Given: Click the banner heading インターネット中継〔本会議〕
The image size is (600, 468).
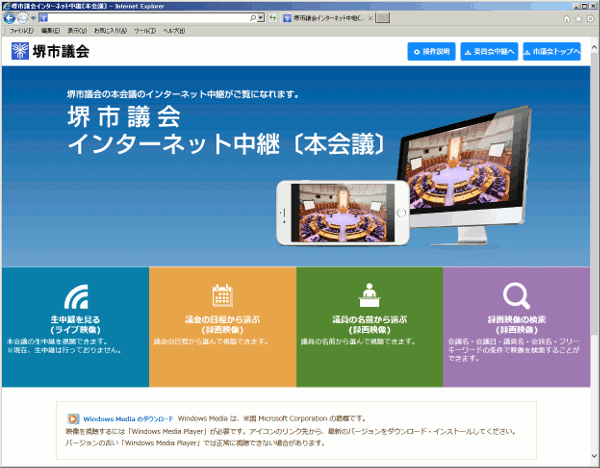Looking at the screenshot, I should 226,144.
